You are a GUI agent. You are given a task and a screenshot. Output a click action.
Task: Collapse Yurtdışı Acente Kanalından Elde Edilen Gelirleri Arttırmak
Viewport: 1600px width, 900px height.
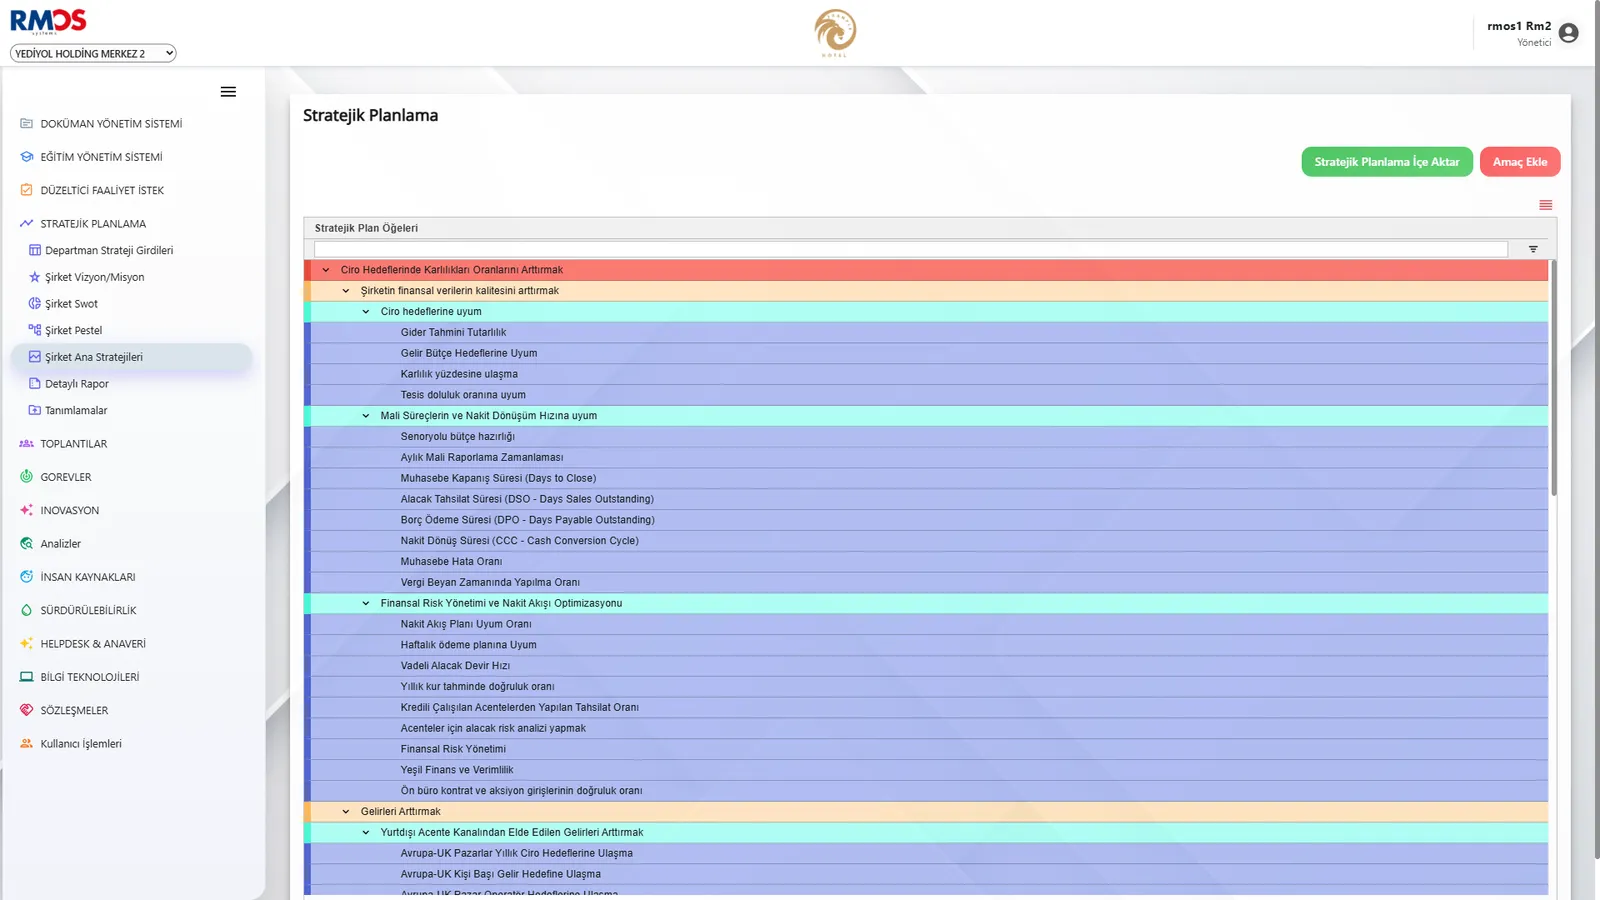pyautogui.click(x=366, y=833)
